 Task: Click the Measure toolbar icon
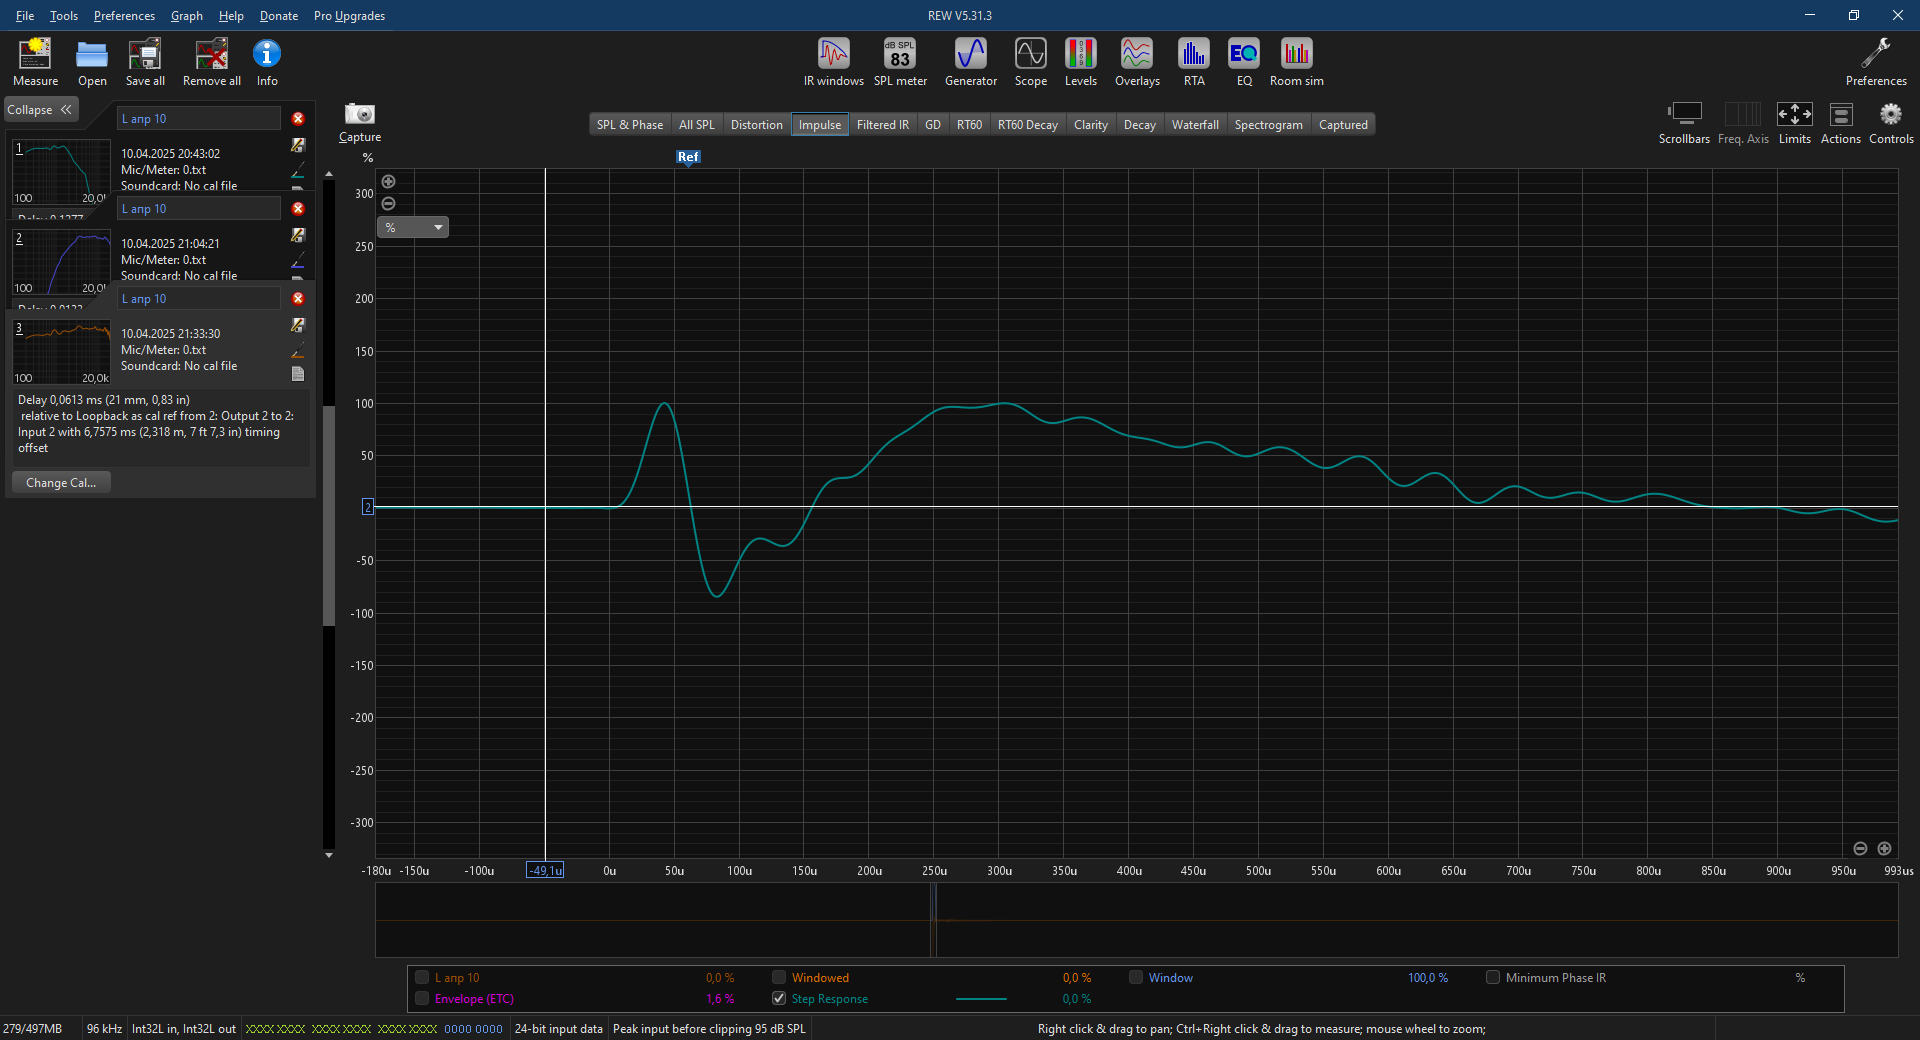[x=35, y=62]
